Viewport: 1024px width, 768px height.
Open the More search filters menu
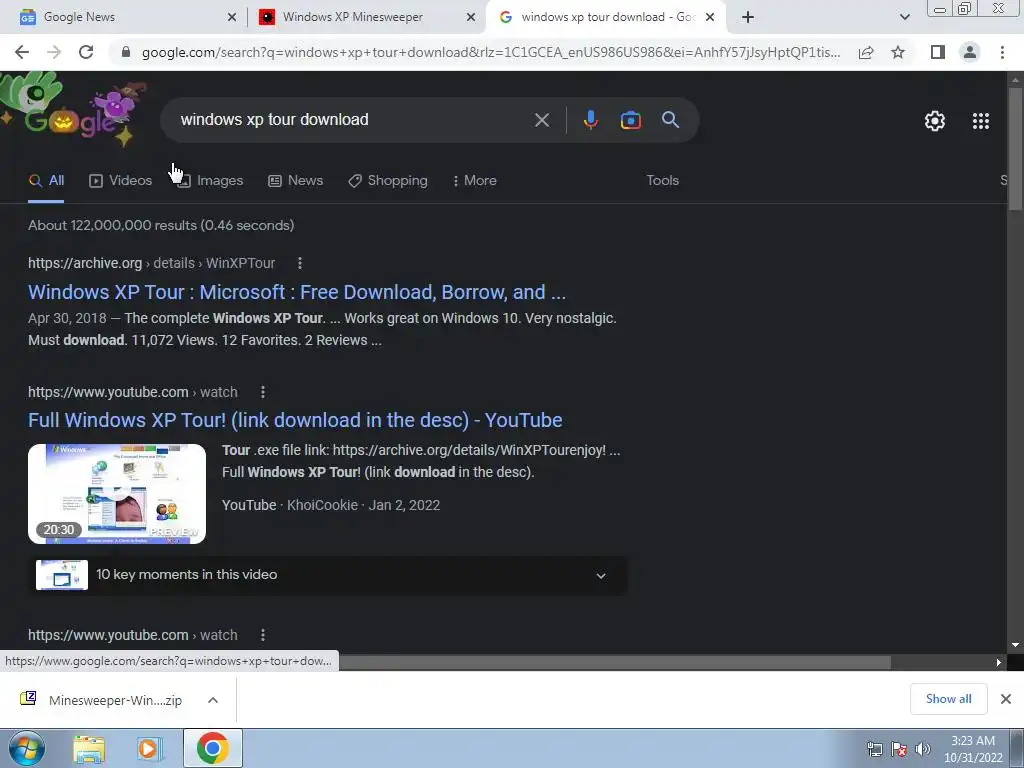(475, 181)
